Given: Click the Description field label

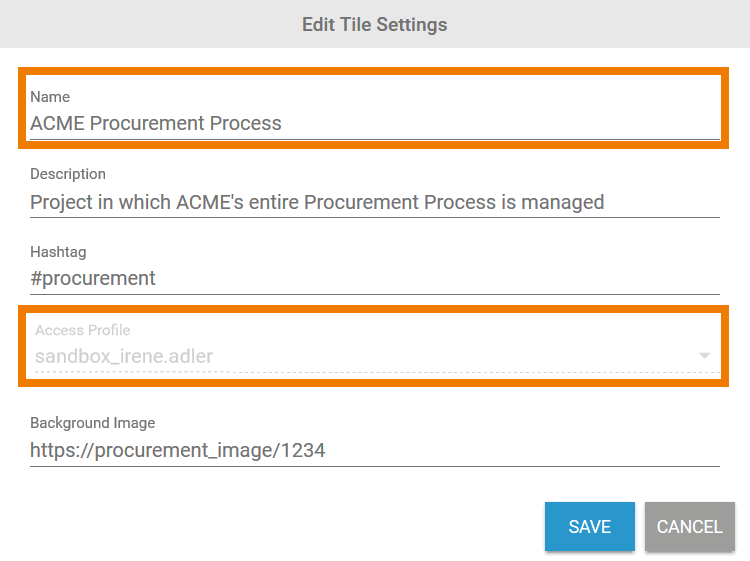Looking at the screenshot, I should coord(68,174).
